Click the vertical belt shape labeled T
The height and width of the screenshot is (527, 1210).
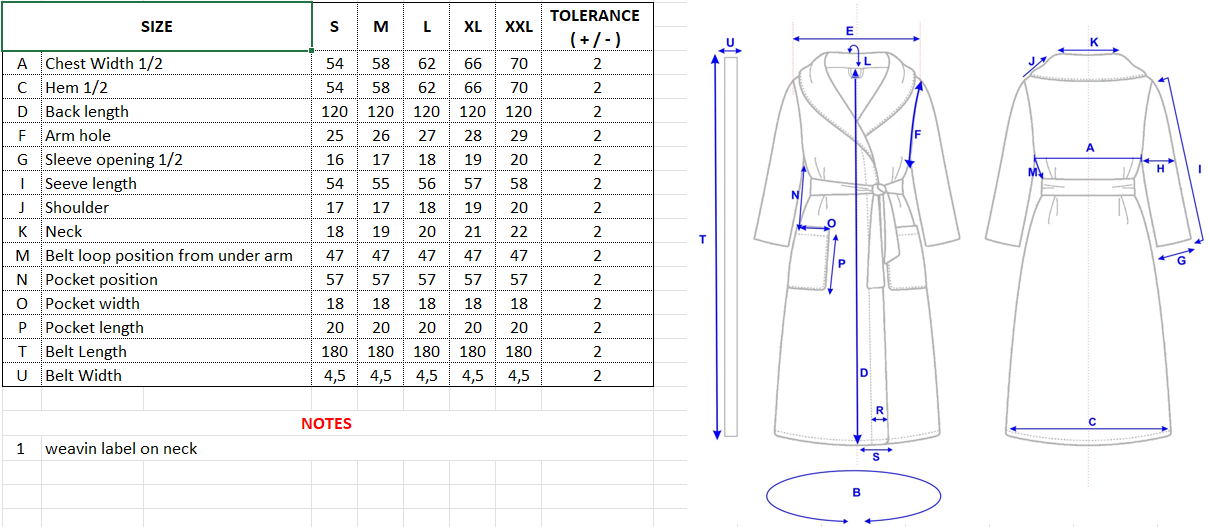(730, 247)
